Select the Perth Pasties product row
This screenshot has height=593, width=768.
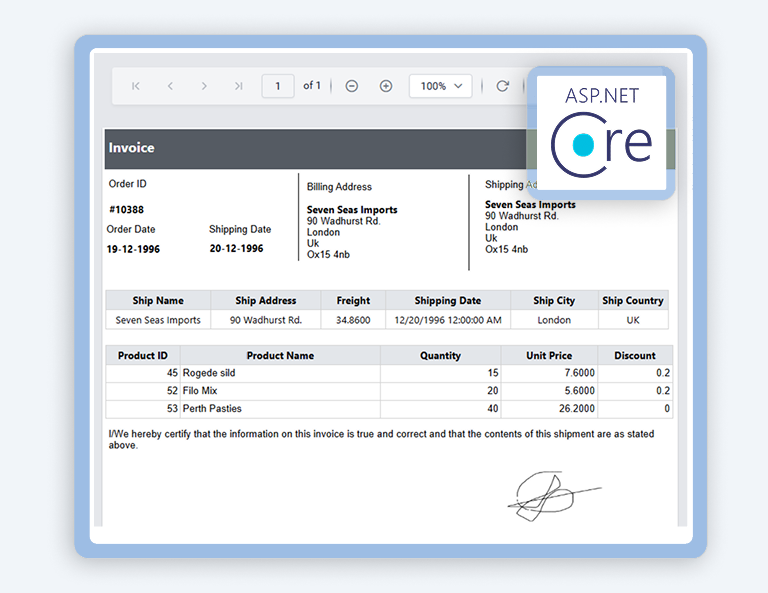(x=389, y=408)
